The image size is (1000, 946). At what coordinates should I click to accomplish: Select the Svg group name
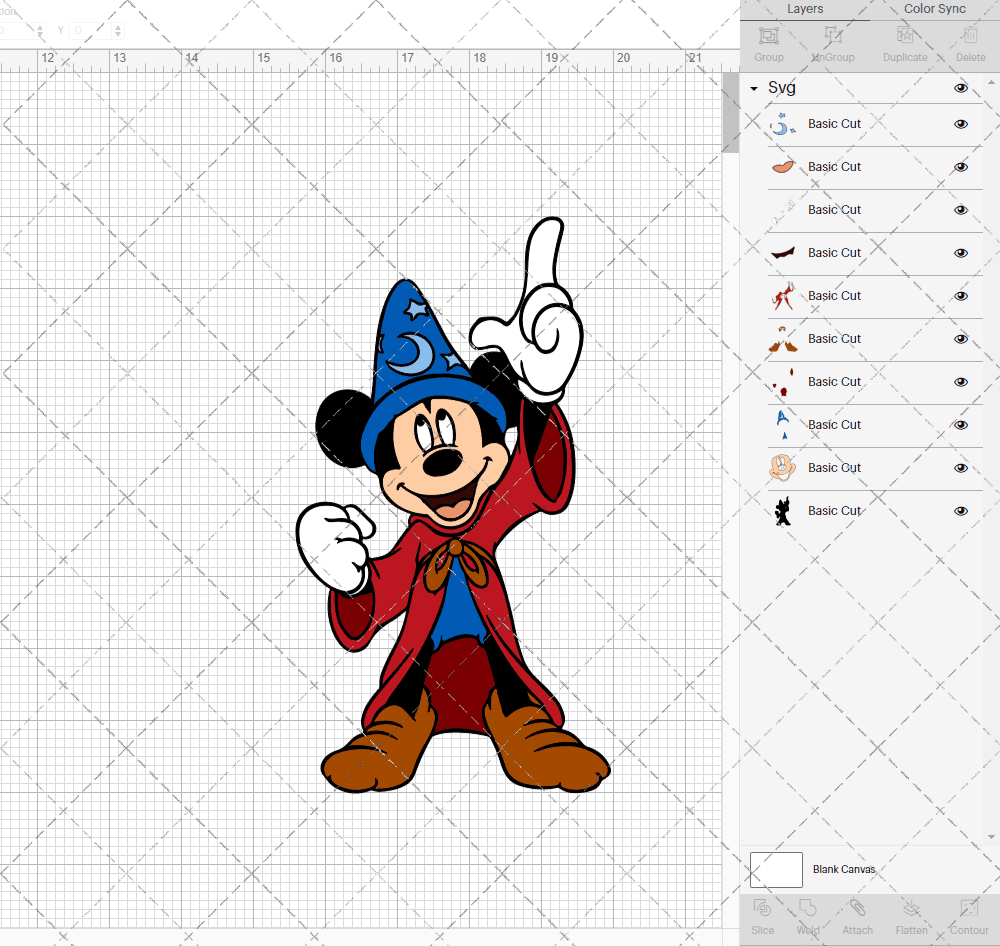781,87
